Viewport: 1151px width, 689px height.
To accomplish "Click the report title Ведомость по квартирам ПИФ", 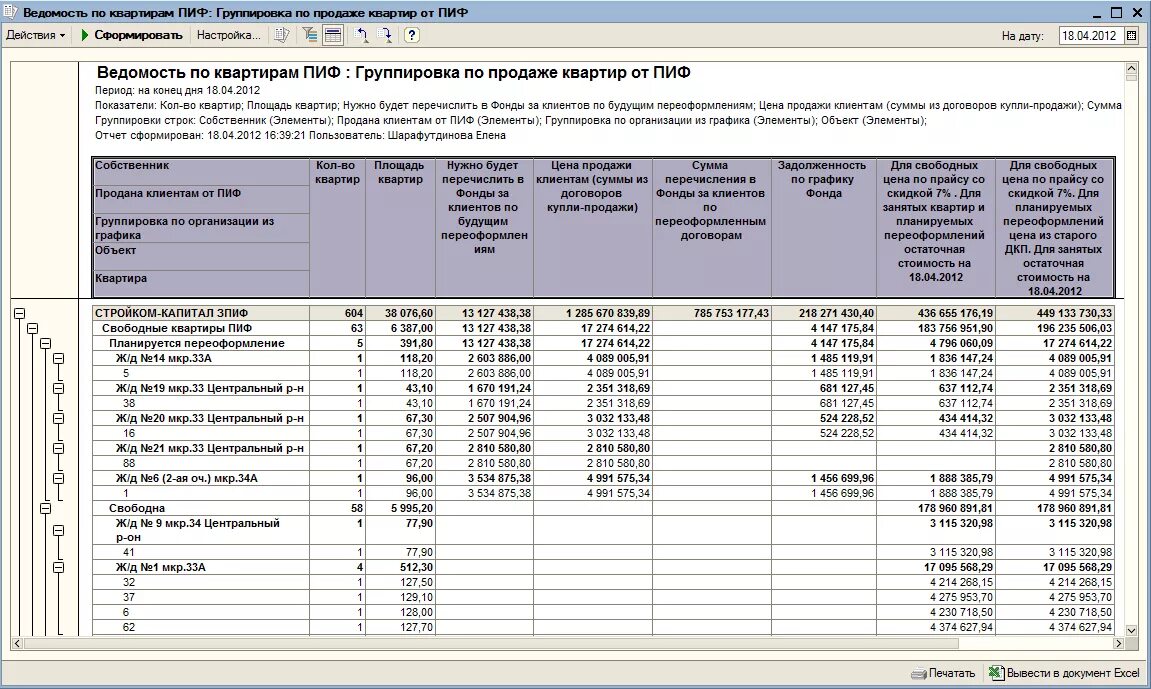I will 393,73.
